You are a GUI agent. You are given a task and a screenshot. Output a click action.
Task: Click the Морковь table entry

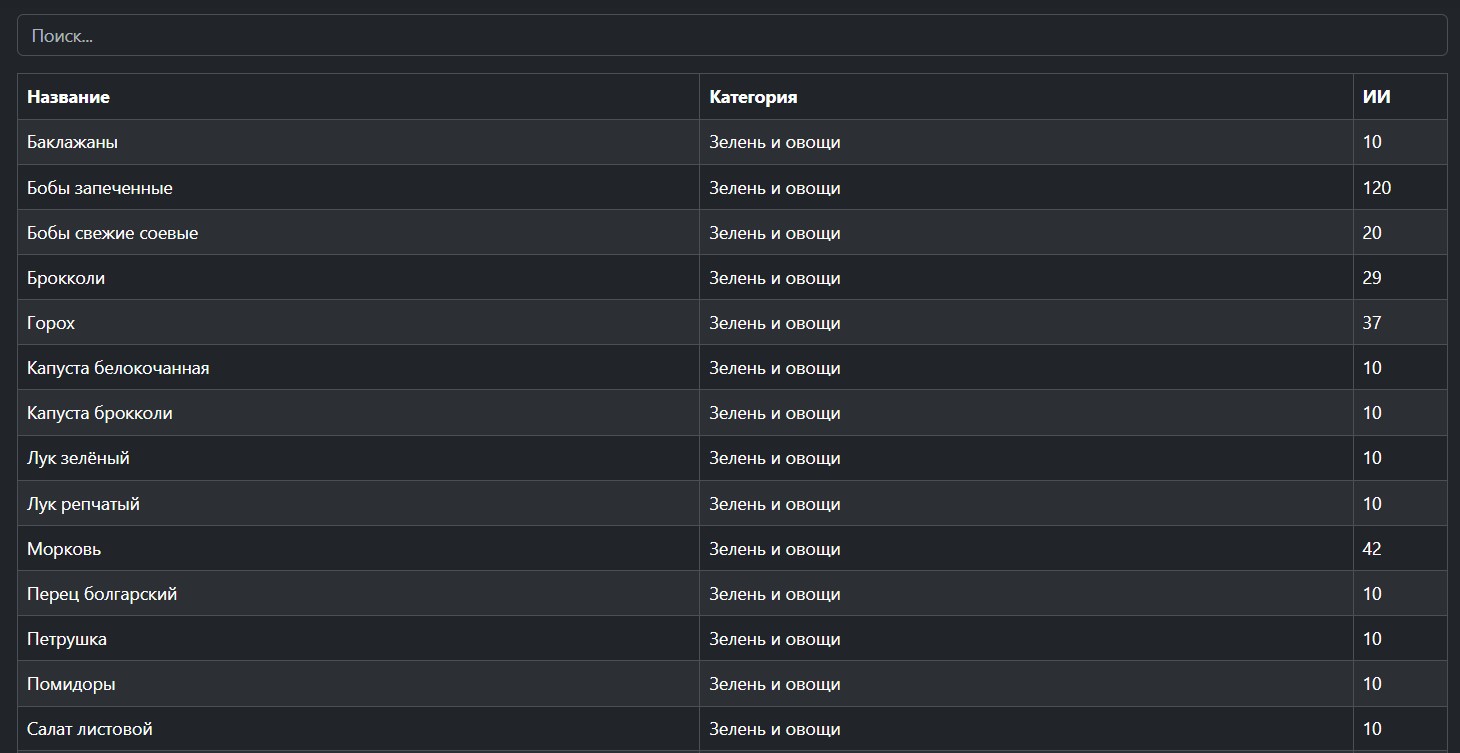pos(64,549)
